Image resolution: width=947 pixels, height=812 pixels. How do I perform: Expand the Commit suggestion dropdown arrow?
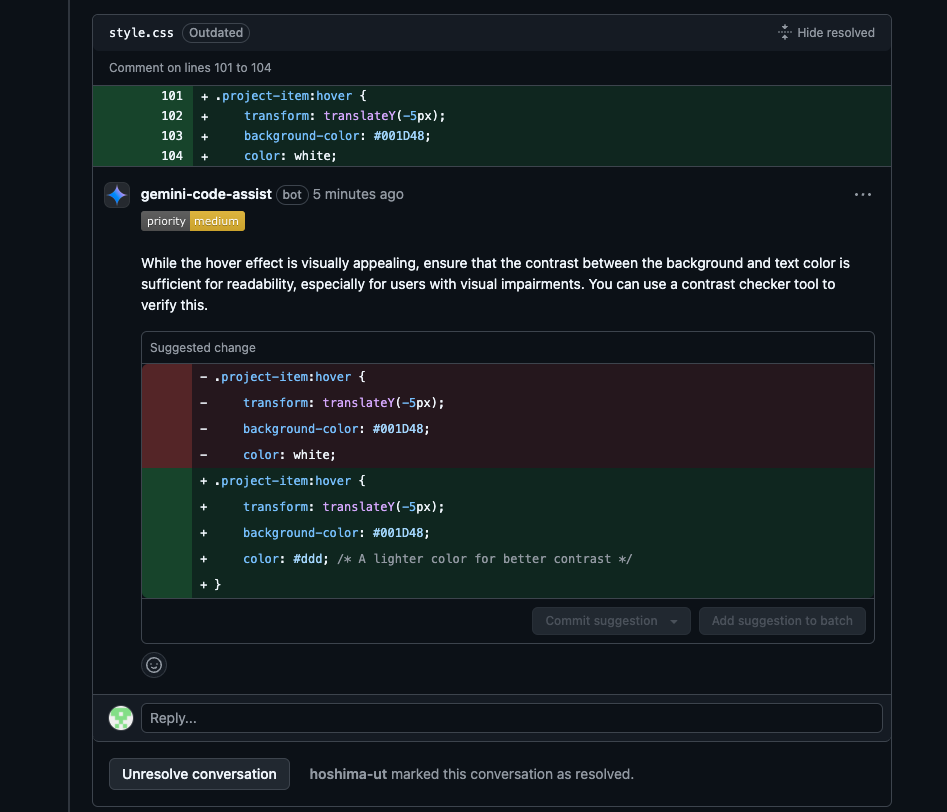point(674,621)
